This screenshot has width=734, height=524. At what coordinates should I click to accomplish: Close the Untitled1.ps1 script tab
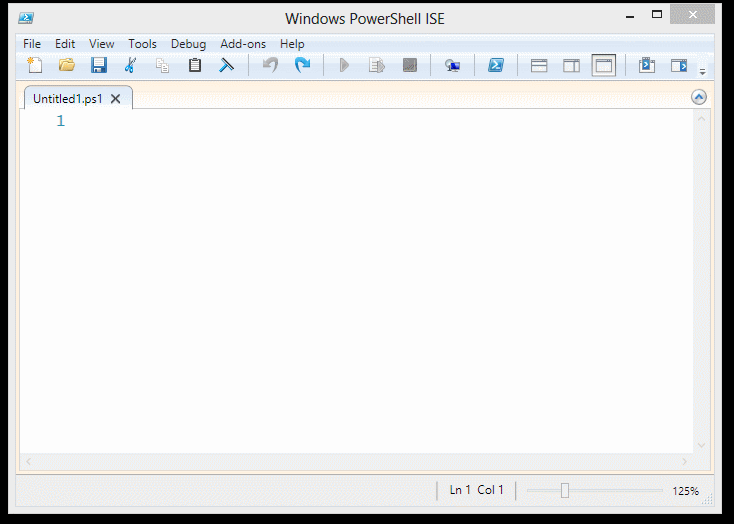pyautogui.click(x=116, y=99)
